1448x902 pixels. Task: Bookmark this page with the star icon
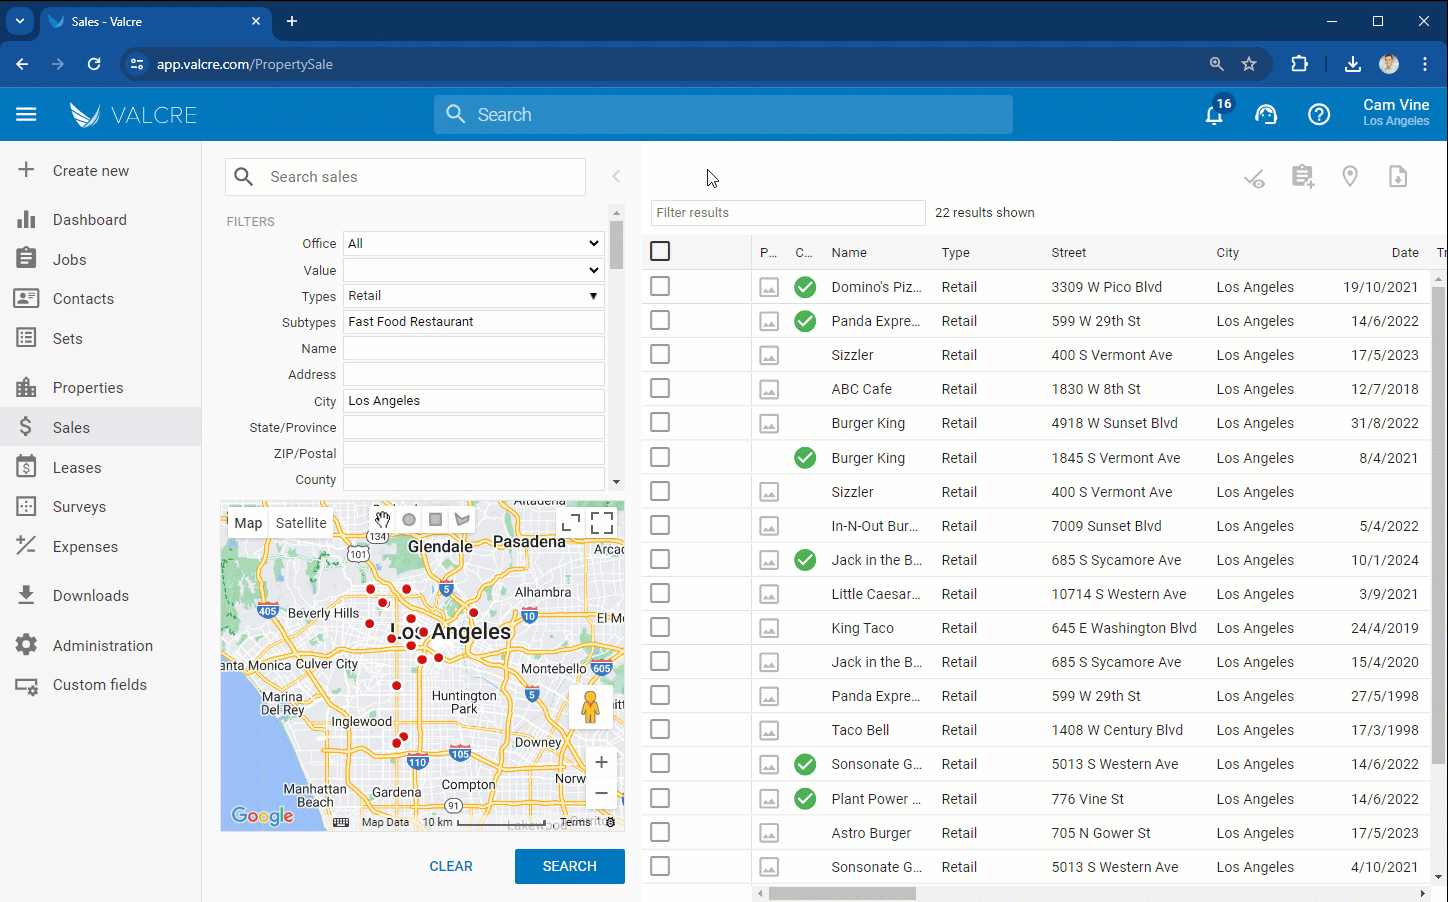pyautogui.click(x=1249, y=64)
